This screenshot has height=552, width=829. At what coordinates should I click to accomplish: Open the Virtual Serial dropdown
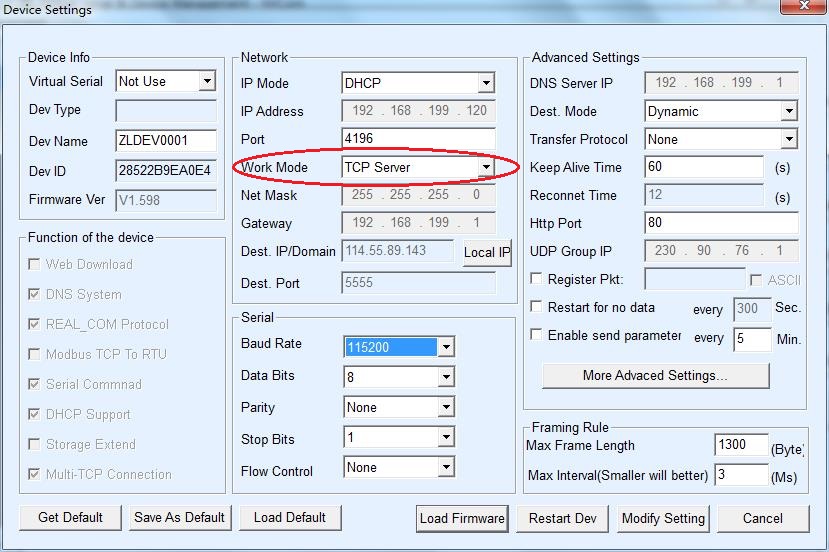(x=207, y=81)
